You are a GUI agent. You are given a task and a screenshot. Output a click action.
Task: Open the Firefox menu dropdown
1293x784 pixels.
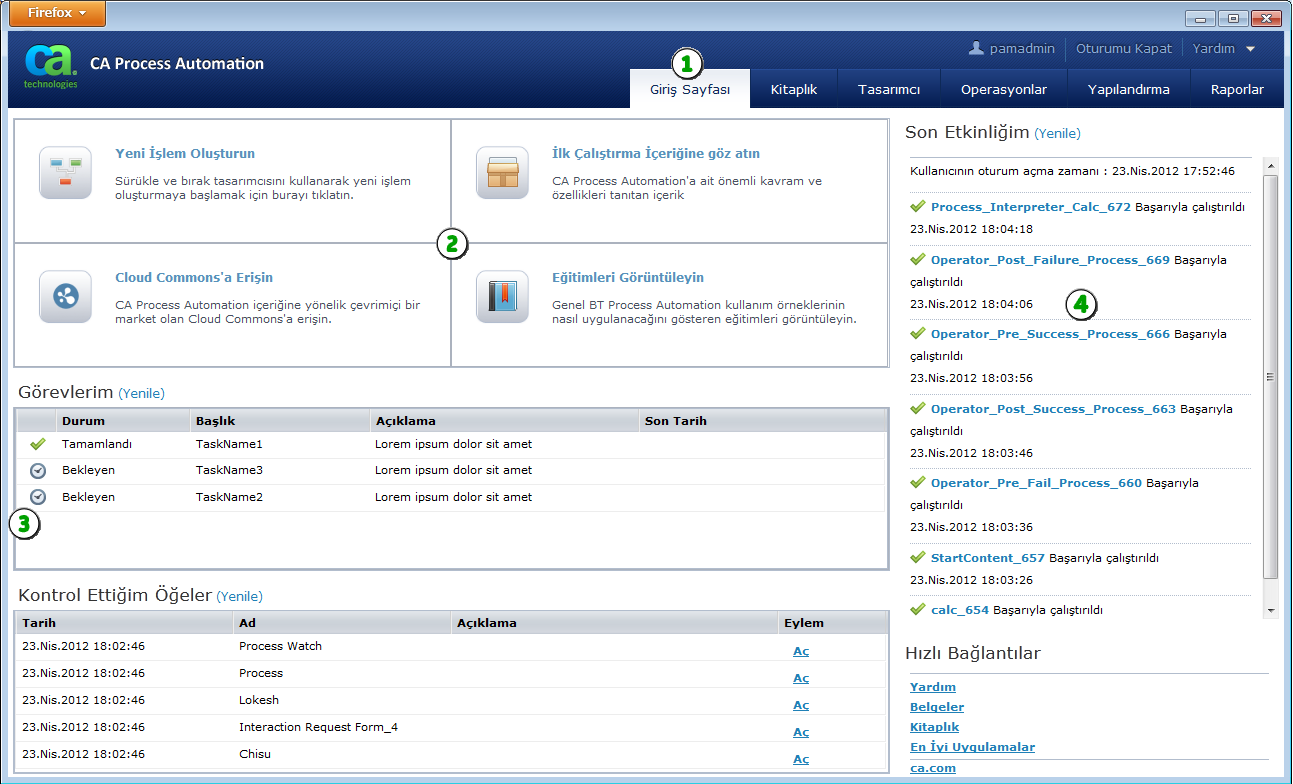[56, 14]
